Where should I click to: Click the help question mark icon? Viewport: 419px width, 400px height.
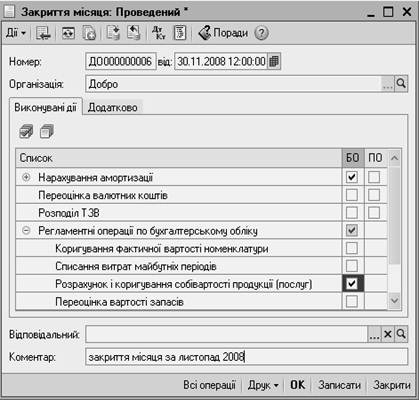click(261, 33)
